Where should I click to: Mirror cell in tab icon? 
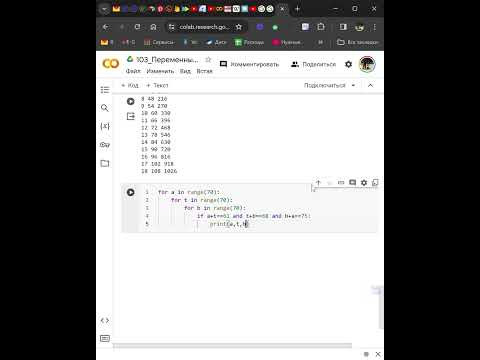click(375, 183)
